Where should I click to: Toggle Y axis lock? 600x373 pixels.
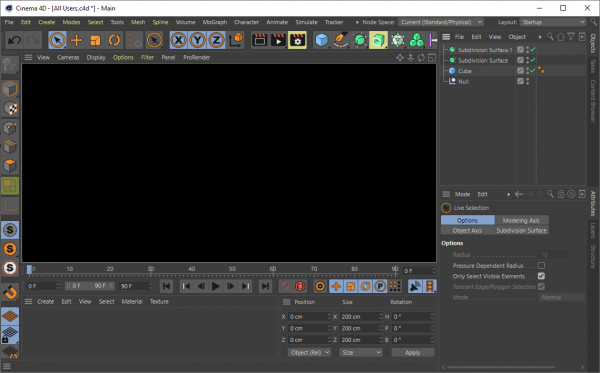[197, 40]
